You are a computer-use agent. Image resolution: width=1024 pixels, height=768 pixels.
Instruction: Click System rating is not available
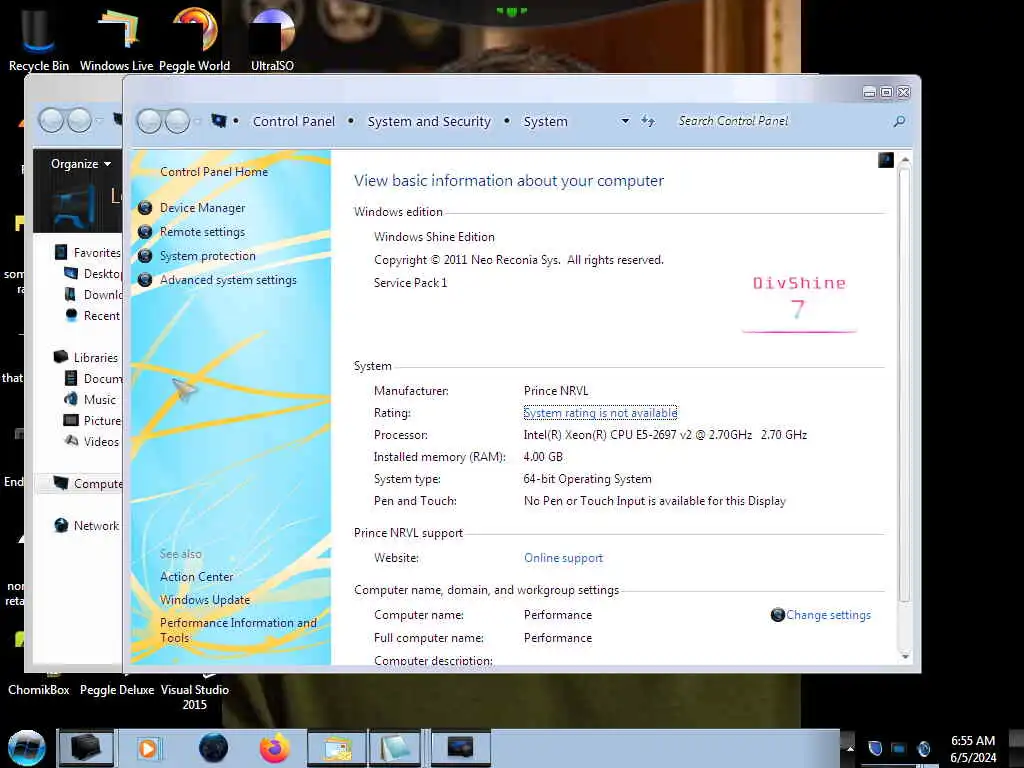tap(600, 413)
